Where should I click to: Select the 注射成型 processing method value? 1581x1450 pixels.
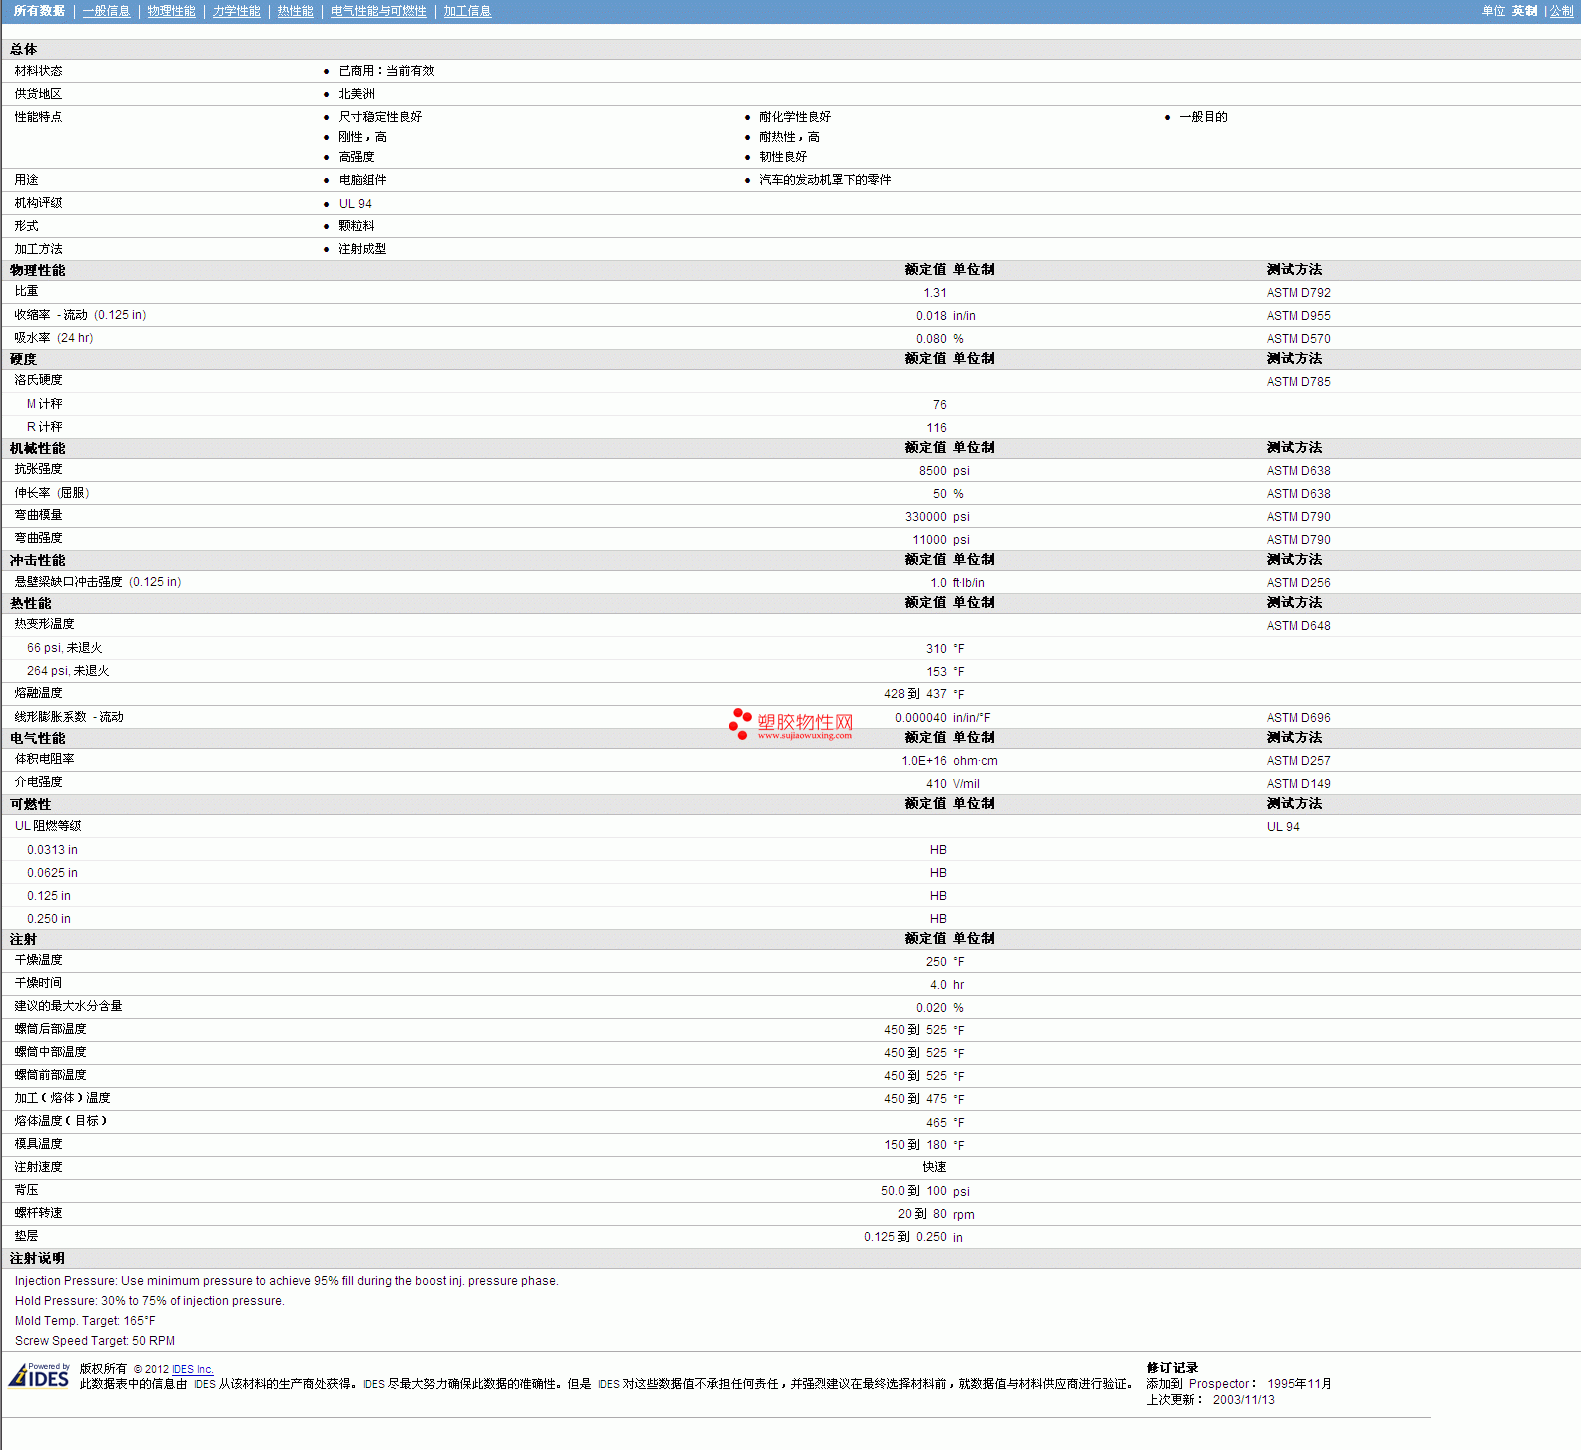[x=362, y=249]
